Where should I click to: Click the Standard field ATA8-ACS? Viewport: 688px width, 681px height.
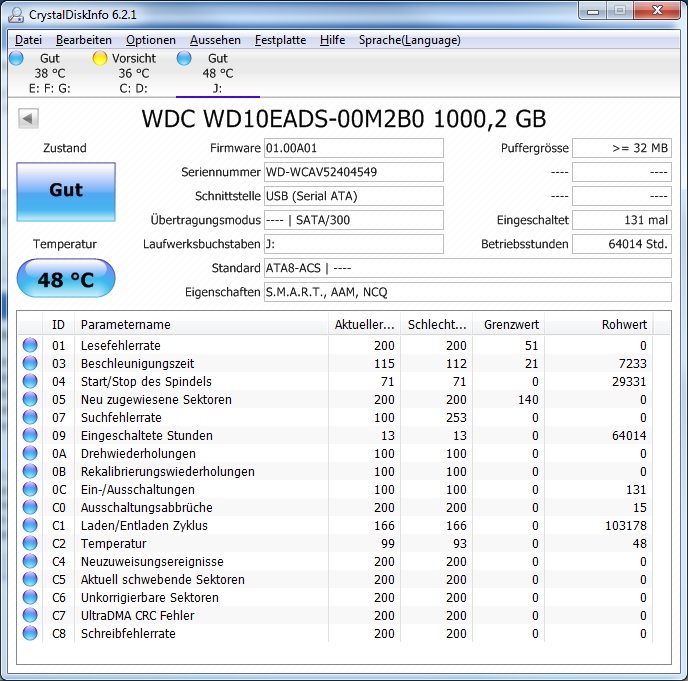[x=468, y=268]
